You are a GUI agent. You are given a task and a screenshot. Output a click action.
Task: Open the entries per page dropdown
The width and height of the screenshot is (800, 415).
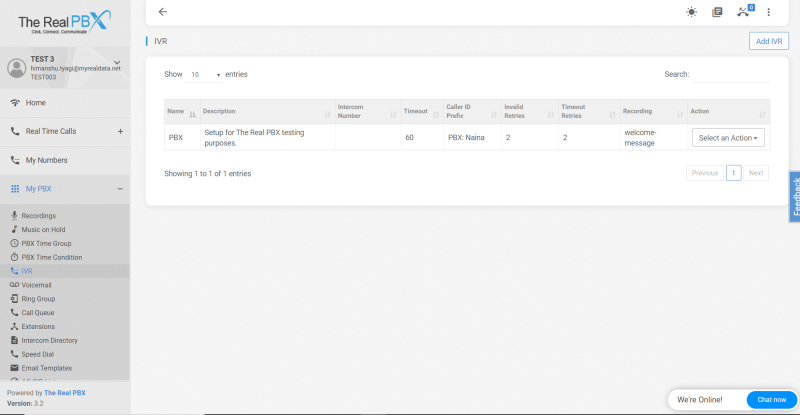click(206, 74)
